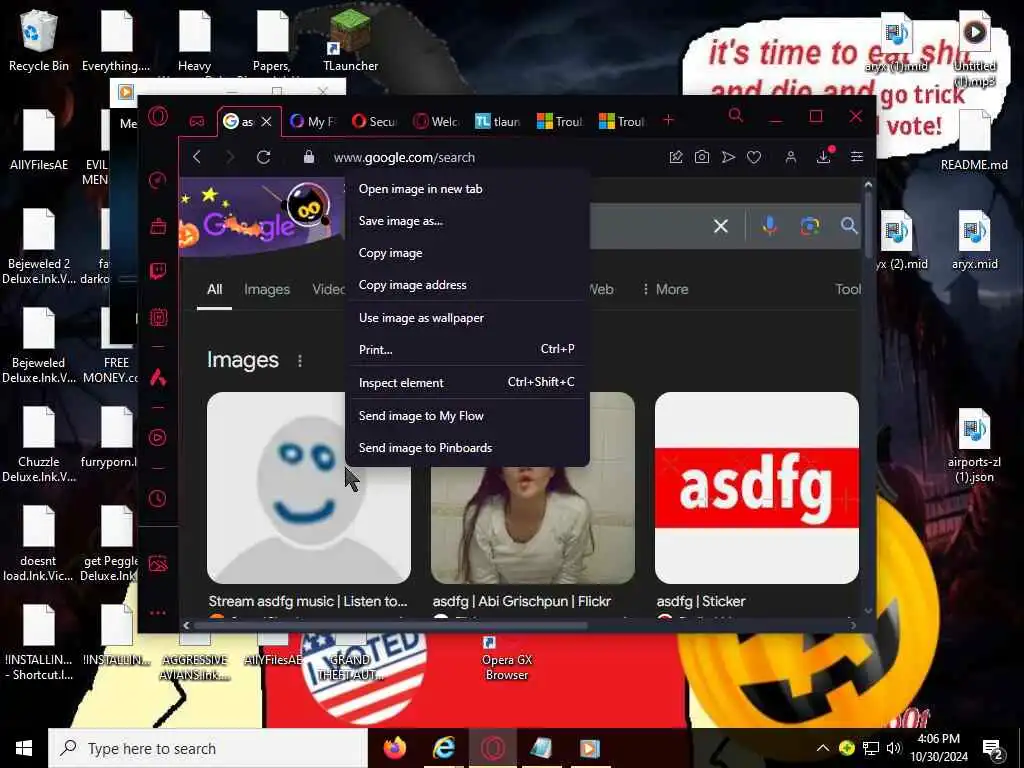The width and height of the screenshot is (1024, 768).
Task: Choose Use image as wallpaper
Action: 467,318
